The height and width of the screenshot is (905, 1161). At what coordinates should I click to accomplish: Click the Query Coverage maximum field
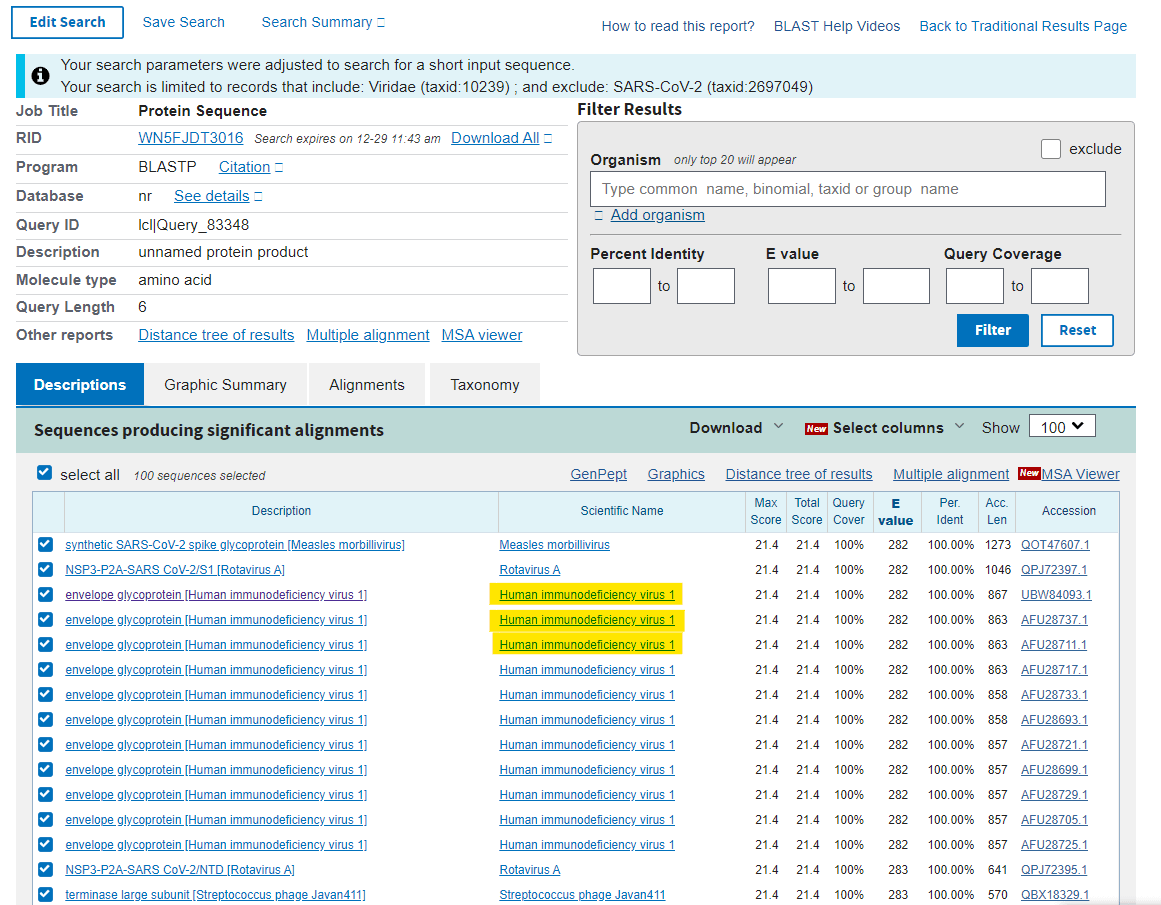coord(1060,286)
